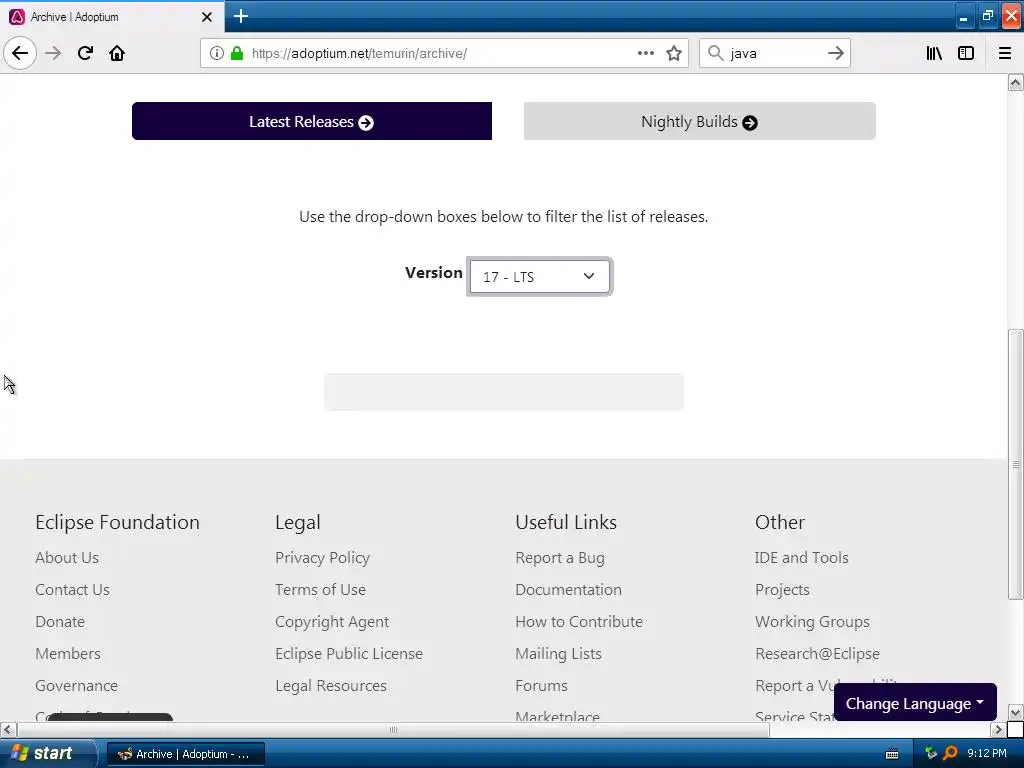This screenshot has width=1024, height=768.
Task: Open the Terms of Use link
Action: tap(321, 590)
